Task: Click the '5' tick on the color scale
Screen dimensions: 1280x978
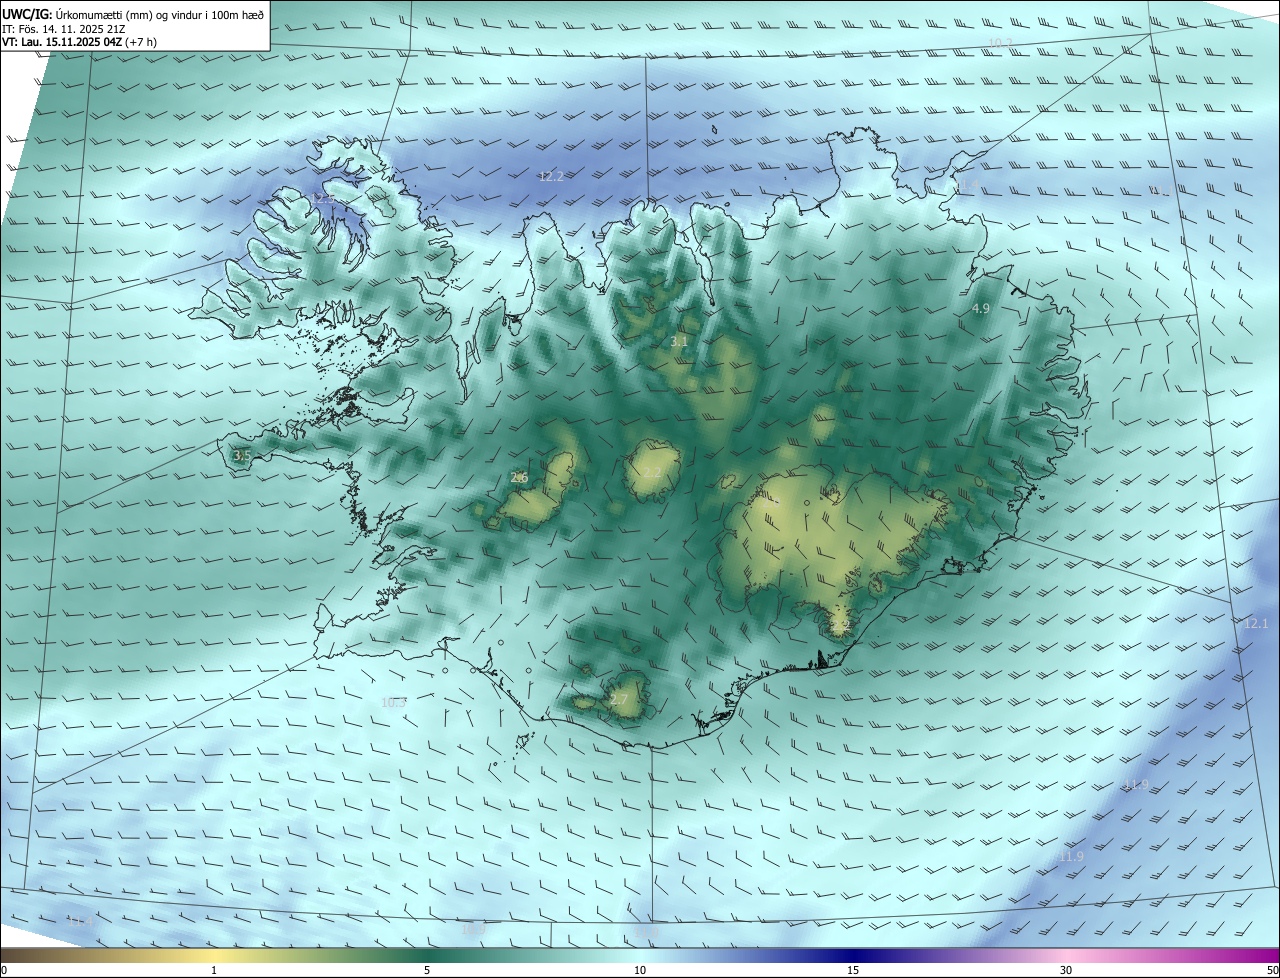Action: point(427,970)
